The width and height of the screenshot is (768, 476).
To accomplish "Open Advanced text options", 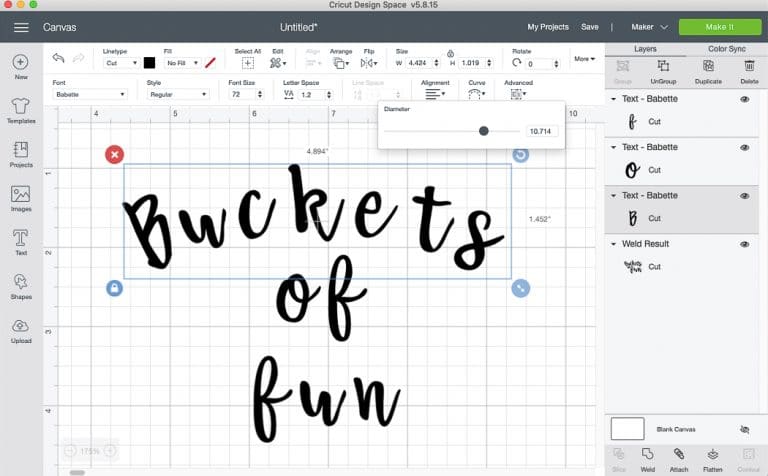I will click(x=518, y=94).
